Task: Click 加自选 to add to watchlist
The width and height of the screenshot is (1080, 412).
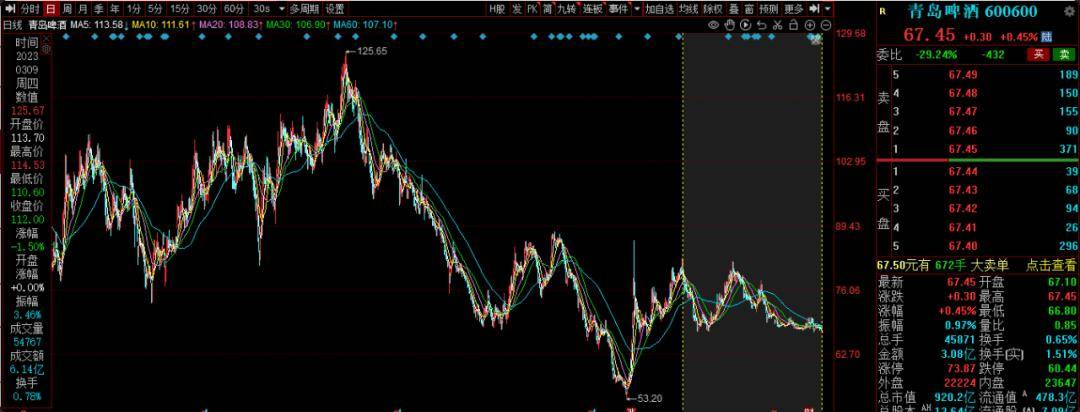Action: coord(659,9)
